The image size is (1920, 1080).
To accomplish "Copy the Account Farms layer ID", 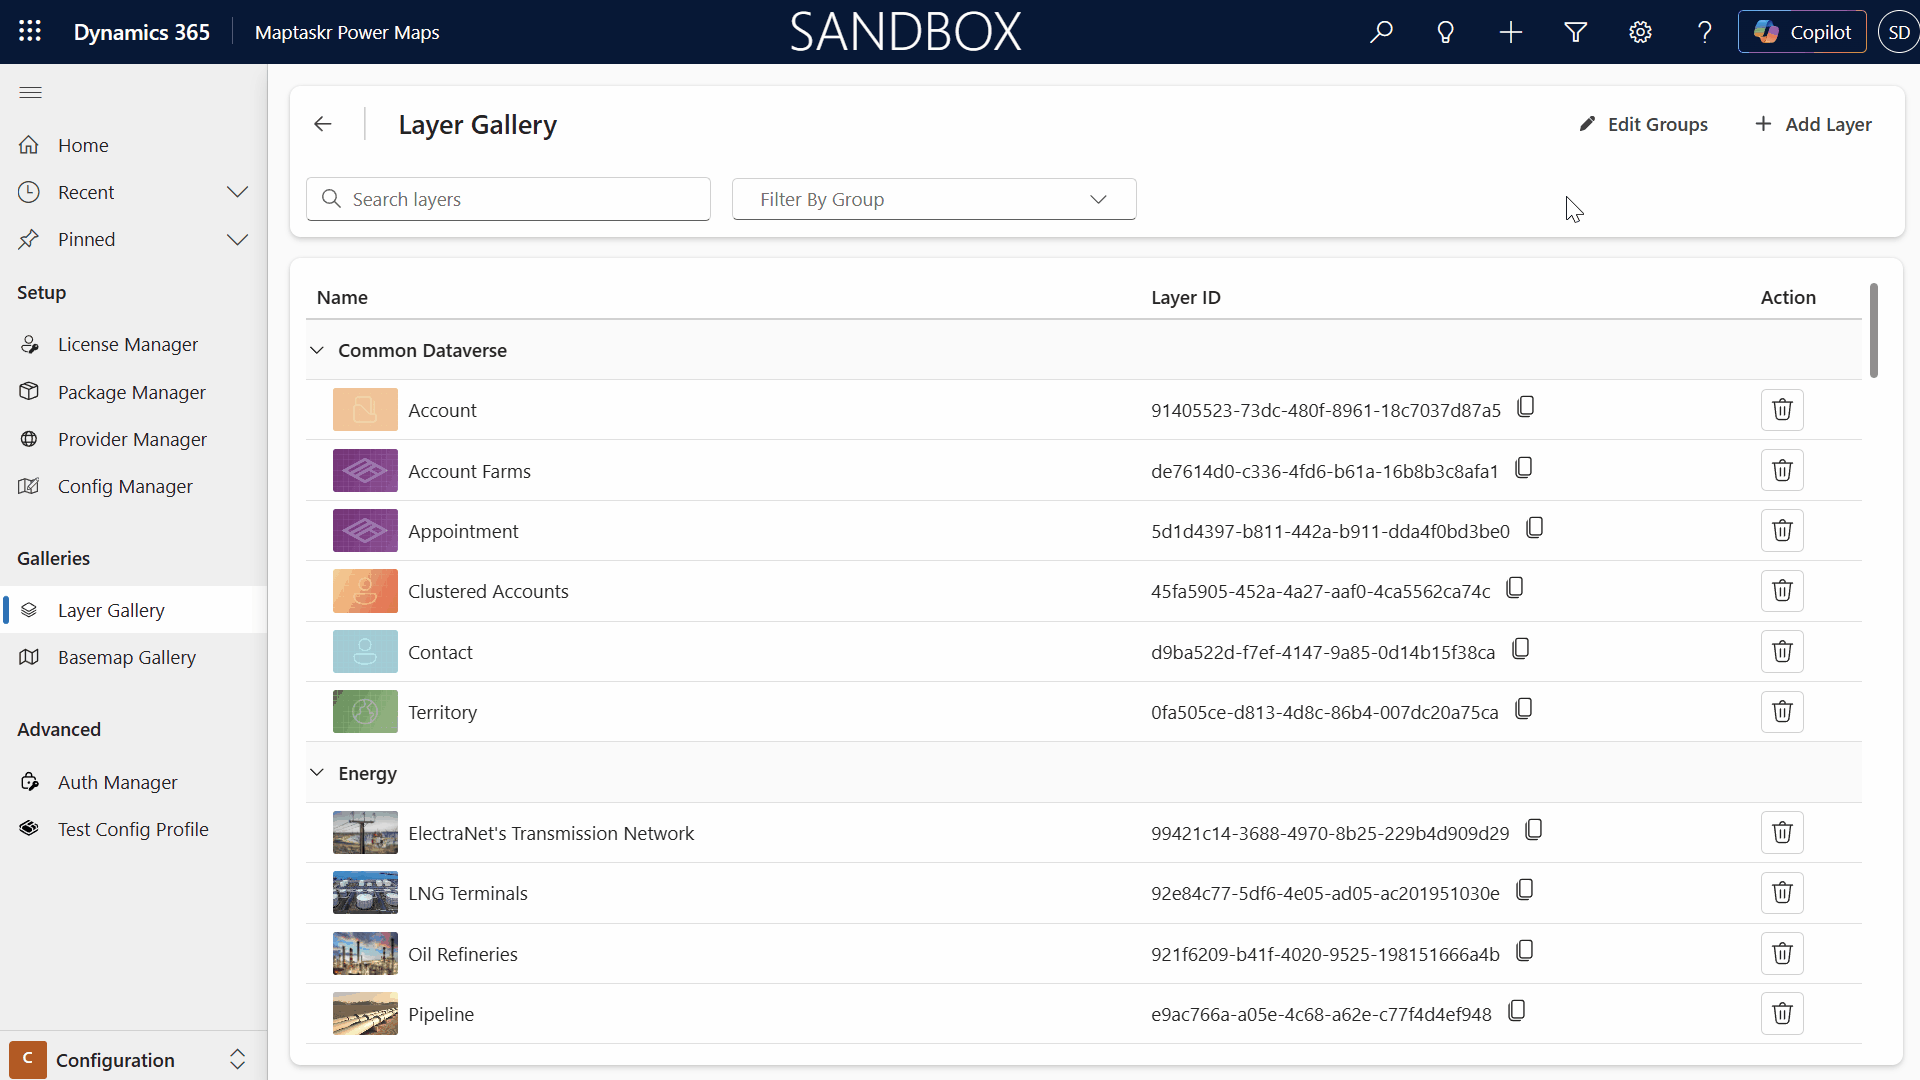I will coord(1524,468).
